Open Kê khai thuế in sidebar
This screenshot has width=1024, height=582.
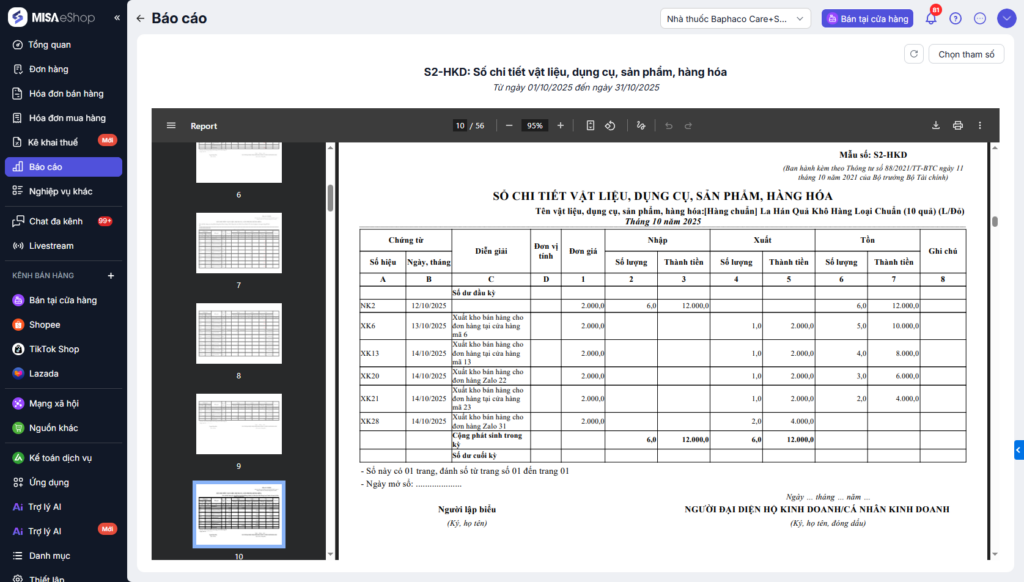63,142
